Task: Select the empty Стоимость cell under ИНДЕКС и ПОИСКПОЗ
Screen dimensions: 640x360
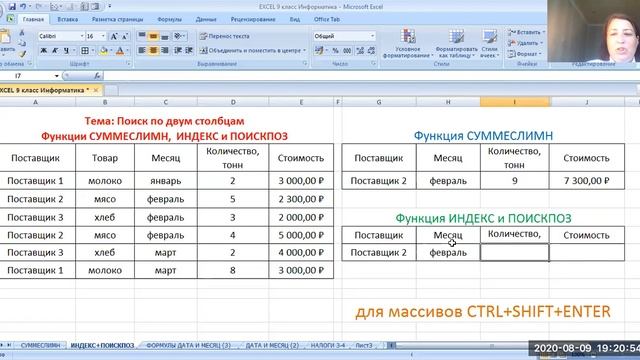Action: click(x=587, y=252)
